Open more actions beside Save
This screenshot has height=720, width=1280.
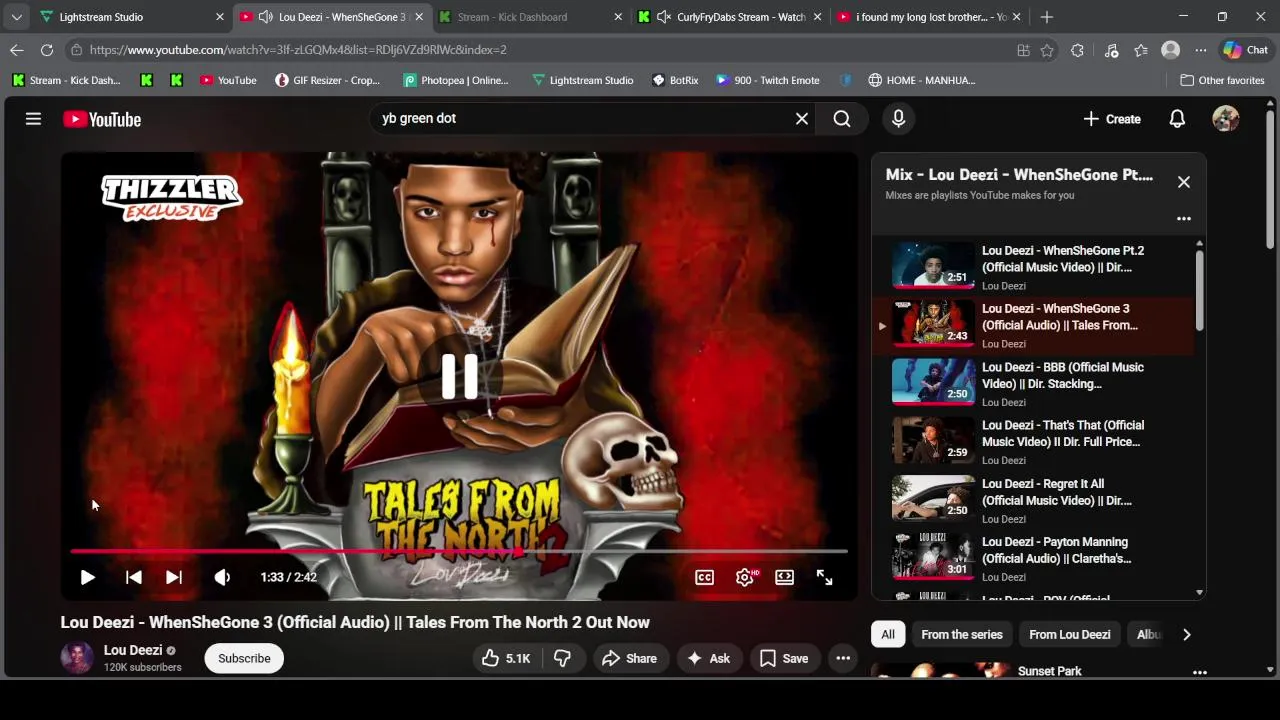click(x=843, y=658)
